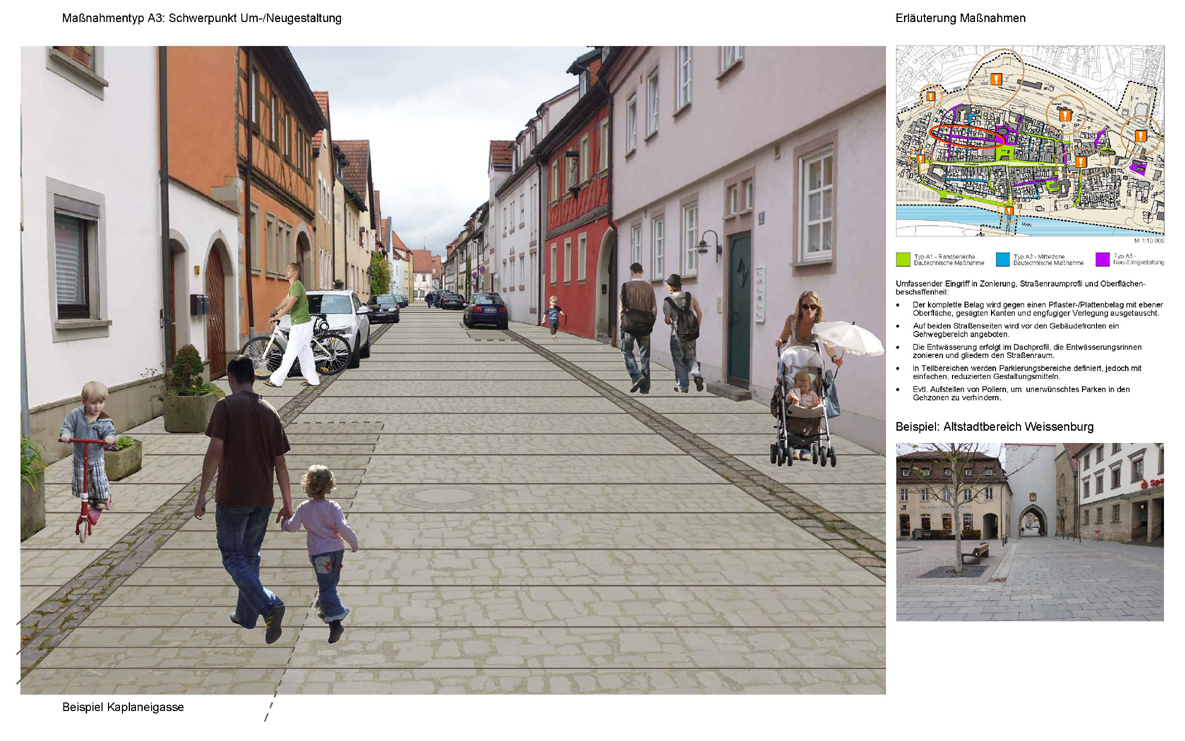Click the 'Erläuterung Maßnahmen' heading
1185x741 pixels.
pos(960,18)
